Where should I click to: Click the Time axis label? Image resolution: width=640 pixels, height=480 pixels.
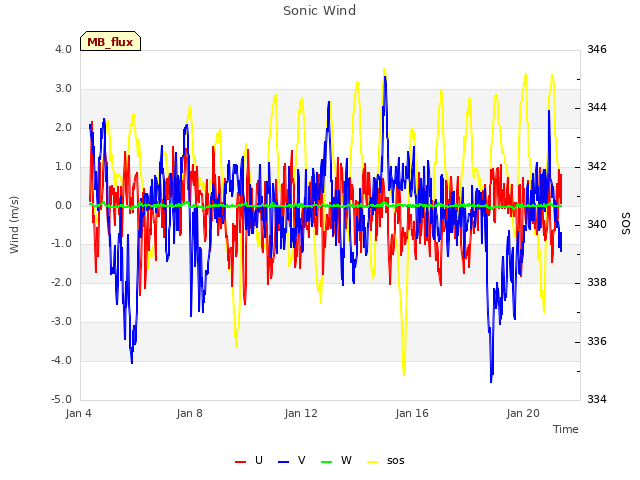click(566, 429)
